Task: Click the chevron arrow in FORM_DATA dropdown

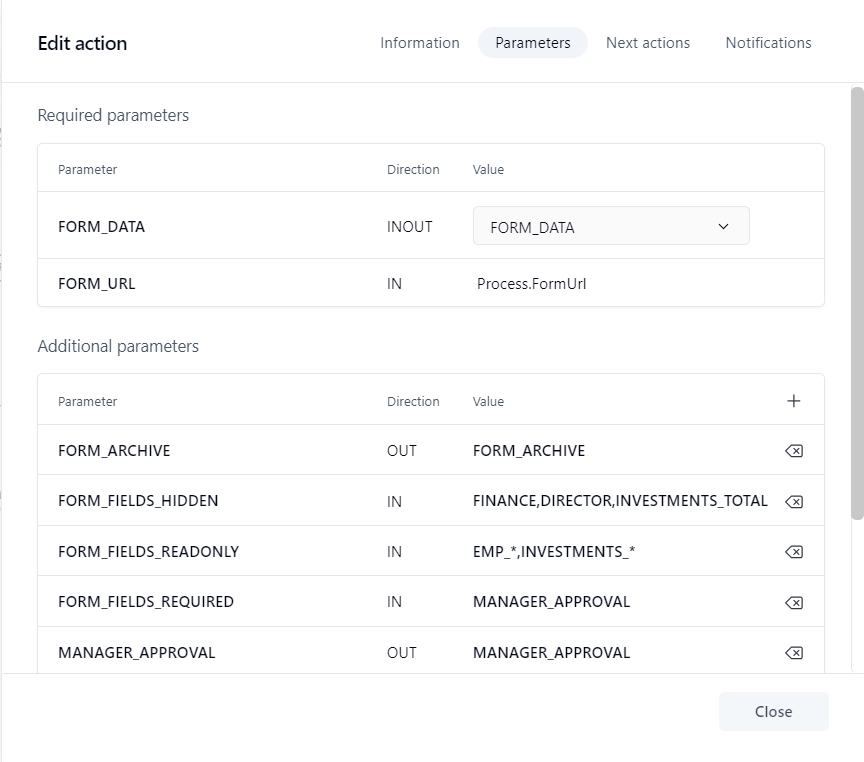Action: (723, 227)
